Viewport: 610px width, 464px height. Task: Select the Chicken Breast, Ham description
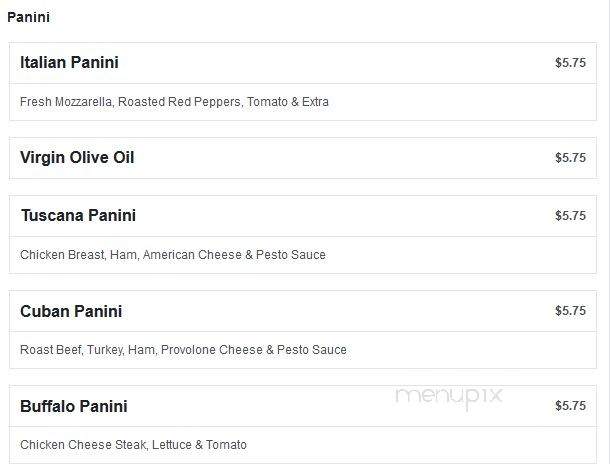coord(173,255)
